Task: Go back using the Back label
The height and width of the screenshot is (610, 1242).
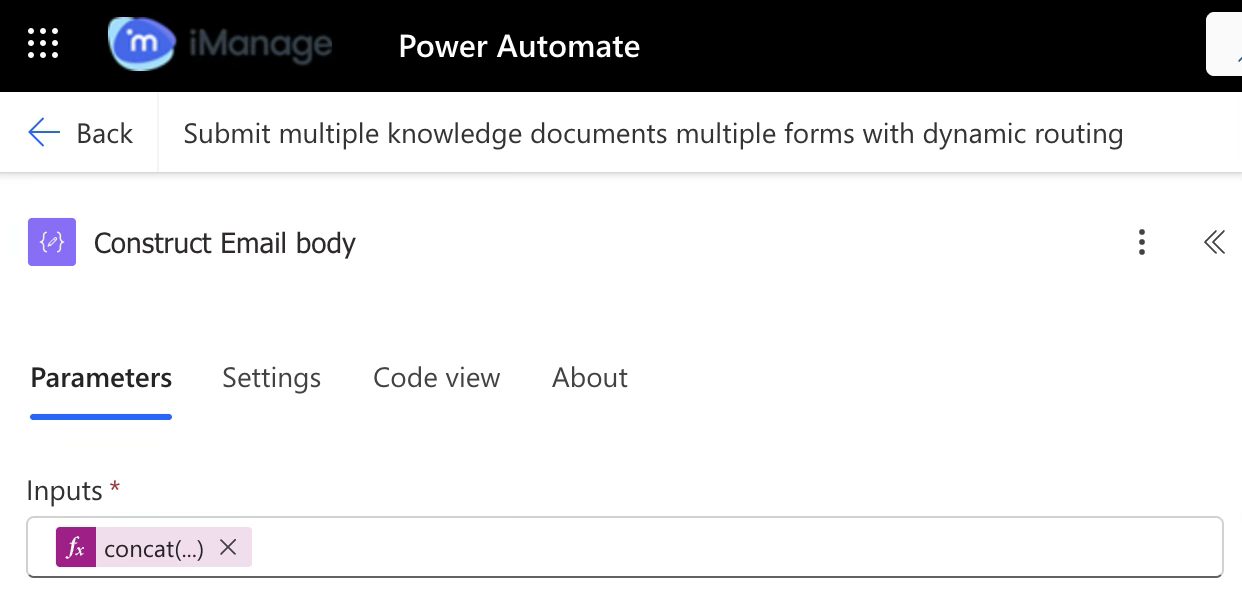Action: pyautogui.click(x=104, y=133)
